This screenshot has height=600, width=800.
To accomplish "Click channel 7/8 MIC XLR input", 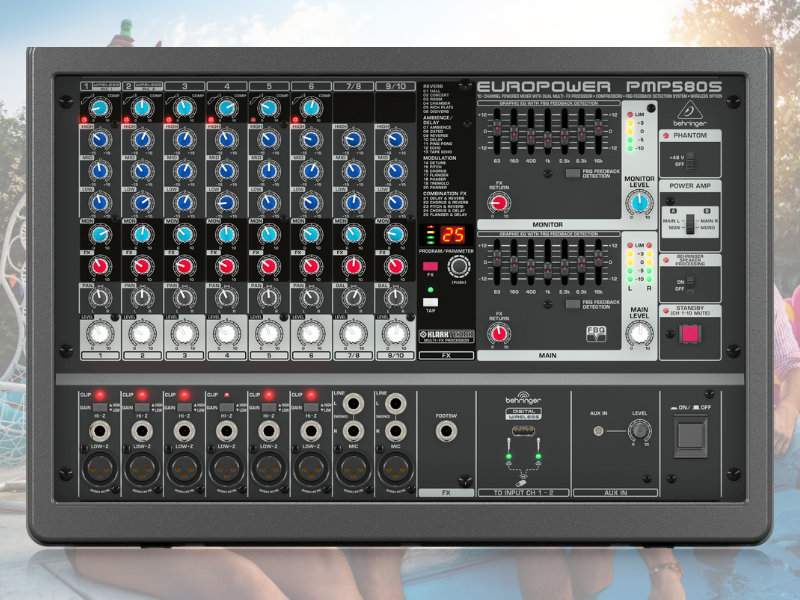I will pos(353,469).
